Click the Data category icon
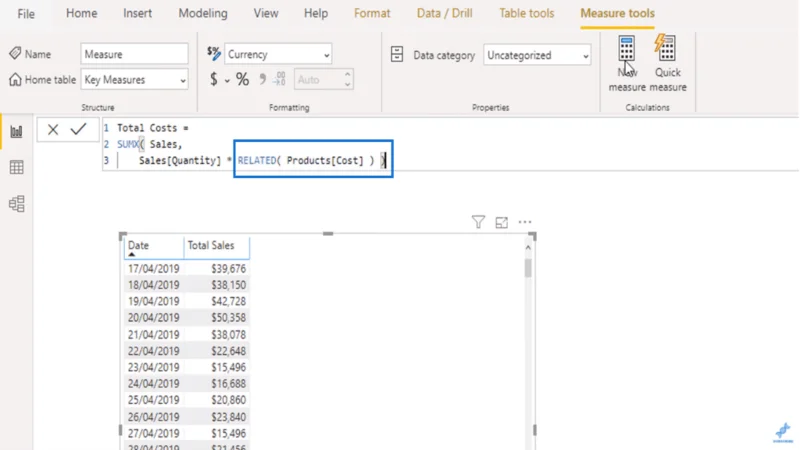This screenshot has height=450, width=800. coord(397,54)
